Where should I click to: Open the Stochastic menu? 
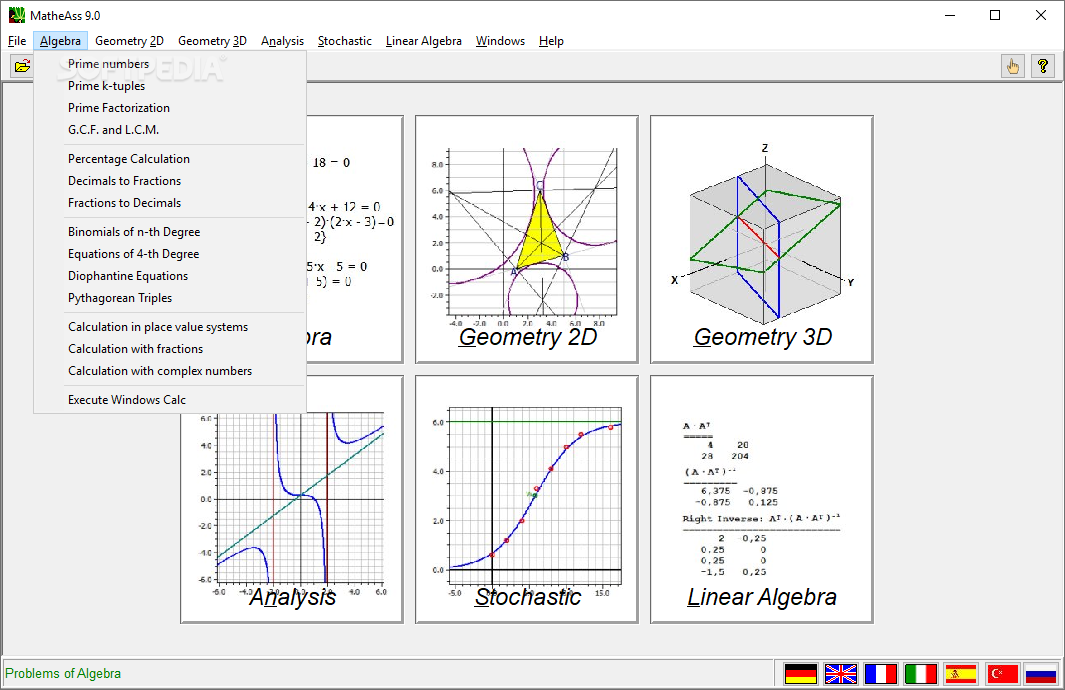pyautogui.click(x=344, y=41)
